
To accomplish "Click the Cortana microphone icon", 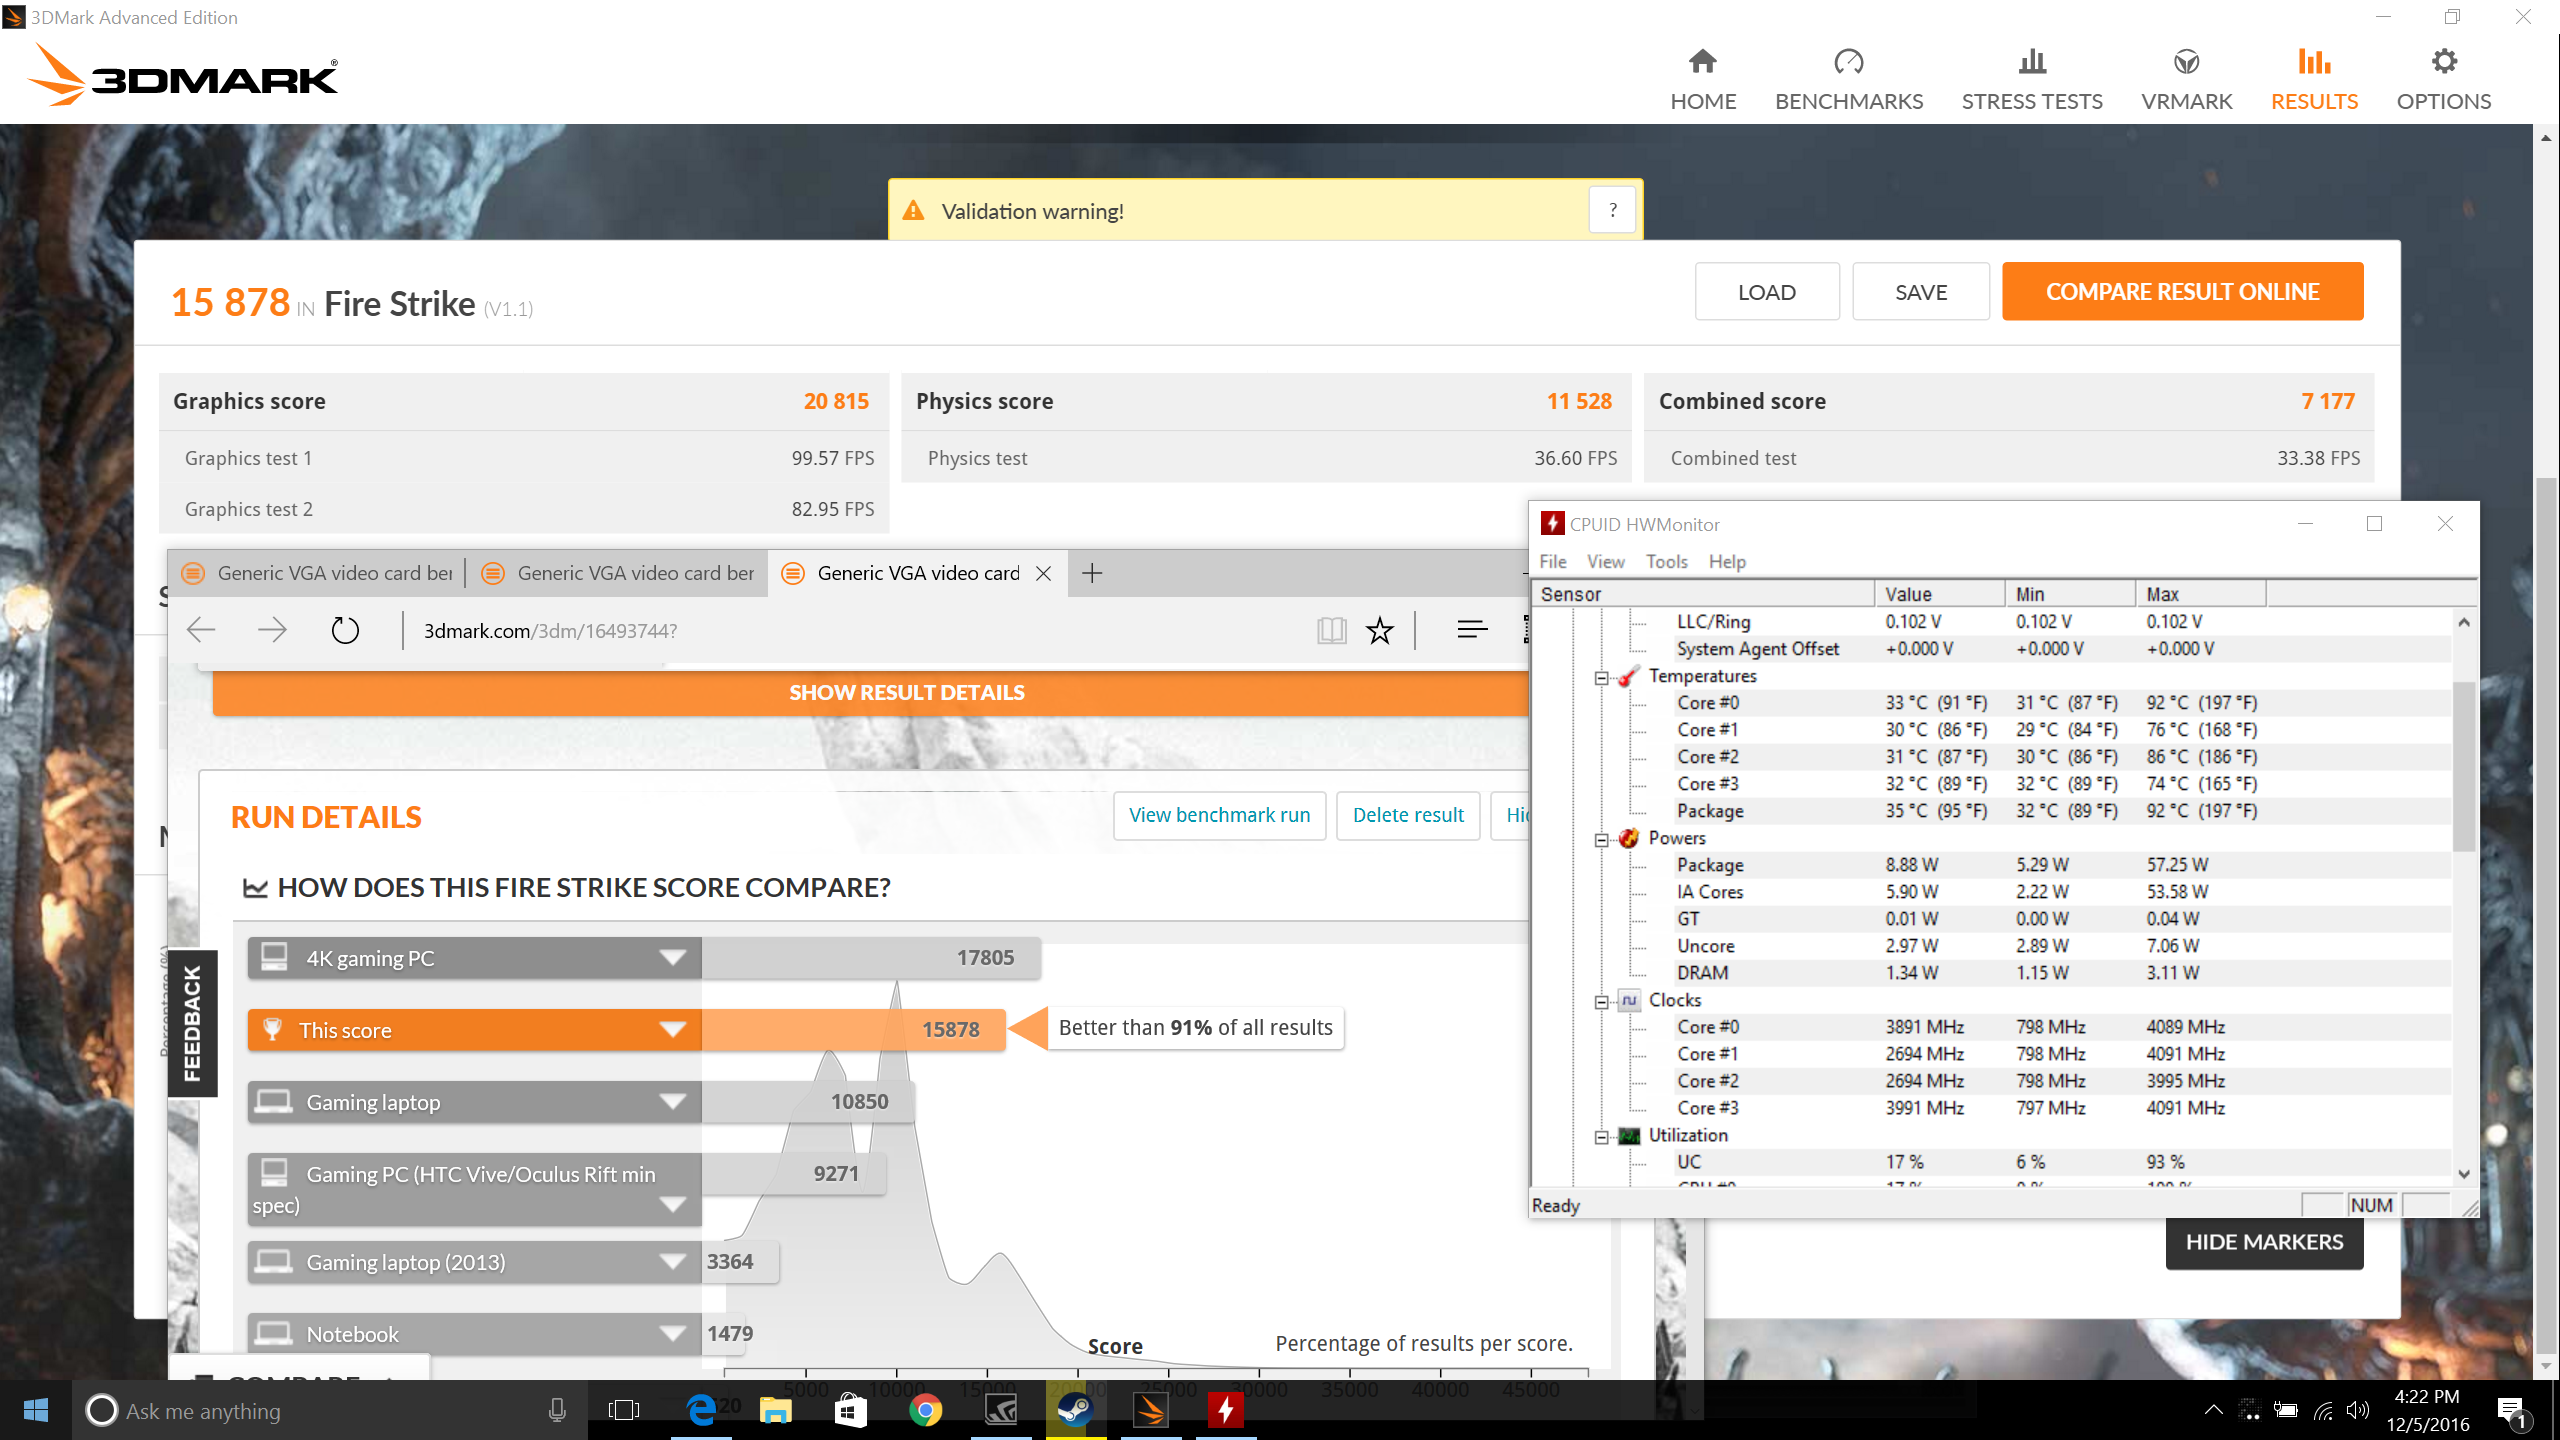I will [557, 1410].
